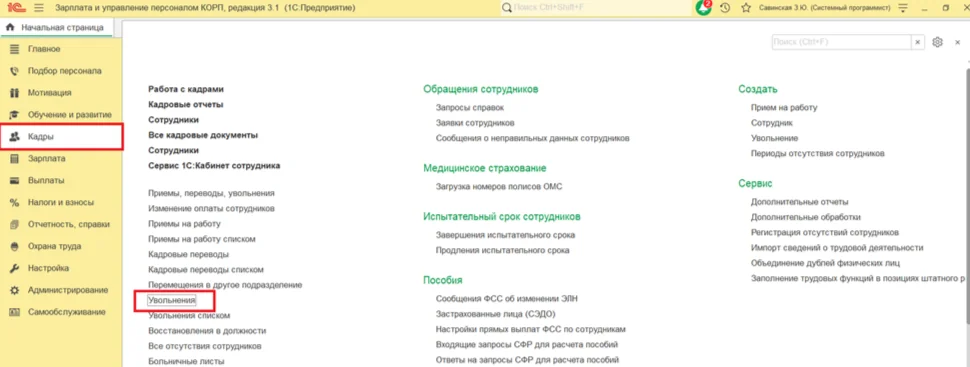Open Восстановления в должности

click(207, 331)
